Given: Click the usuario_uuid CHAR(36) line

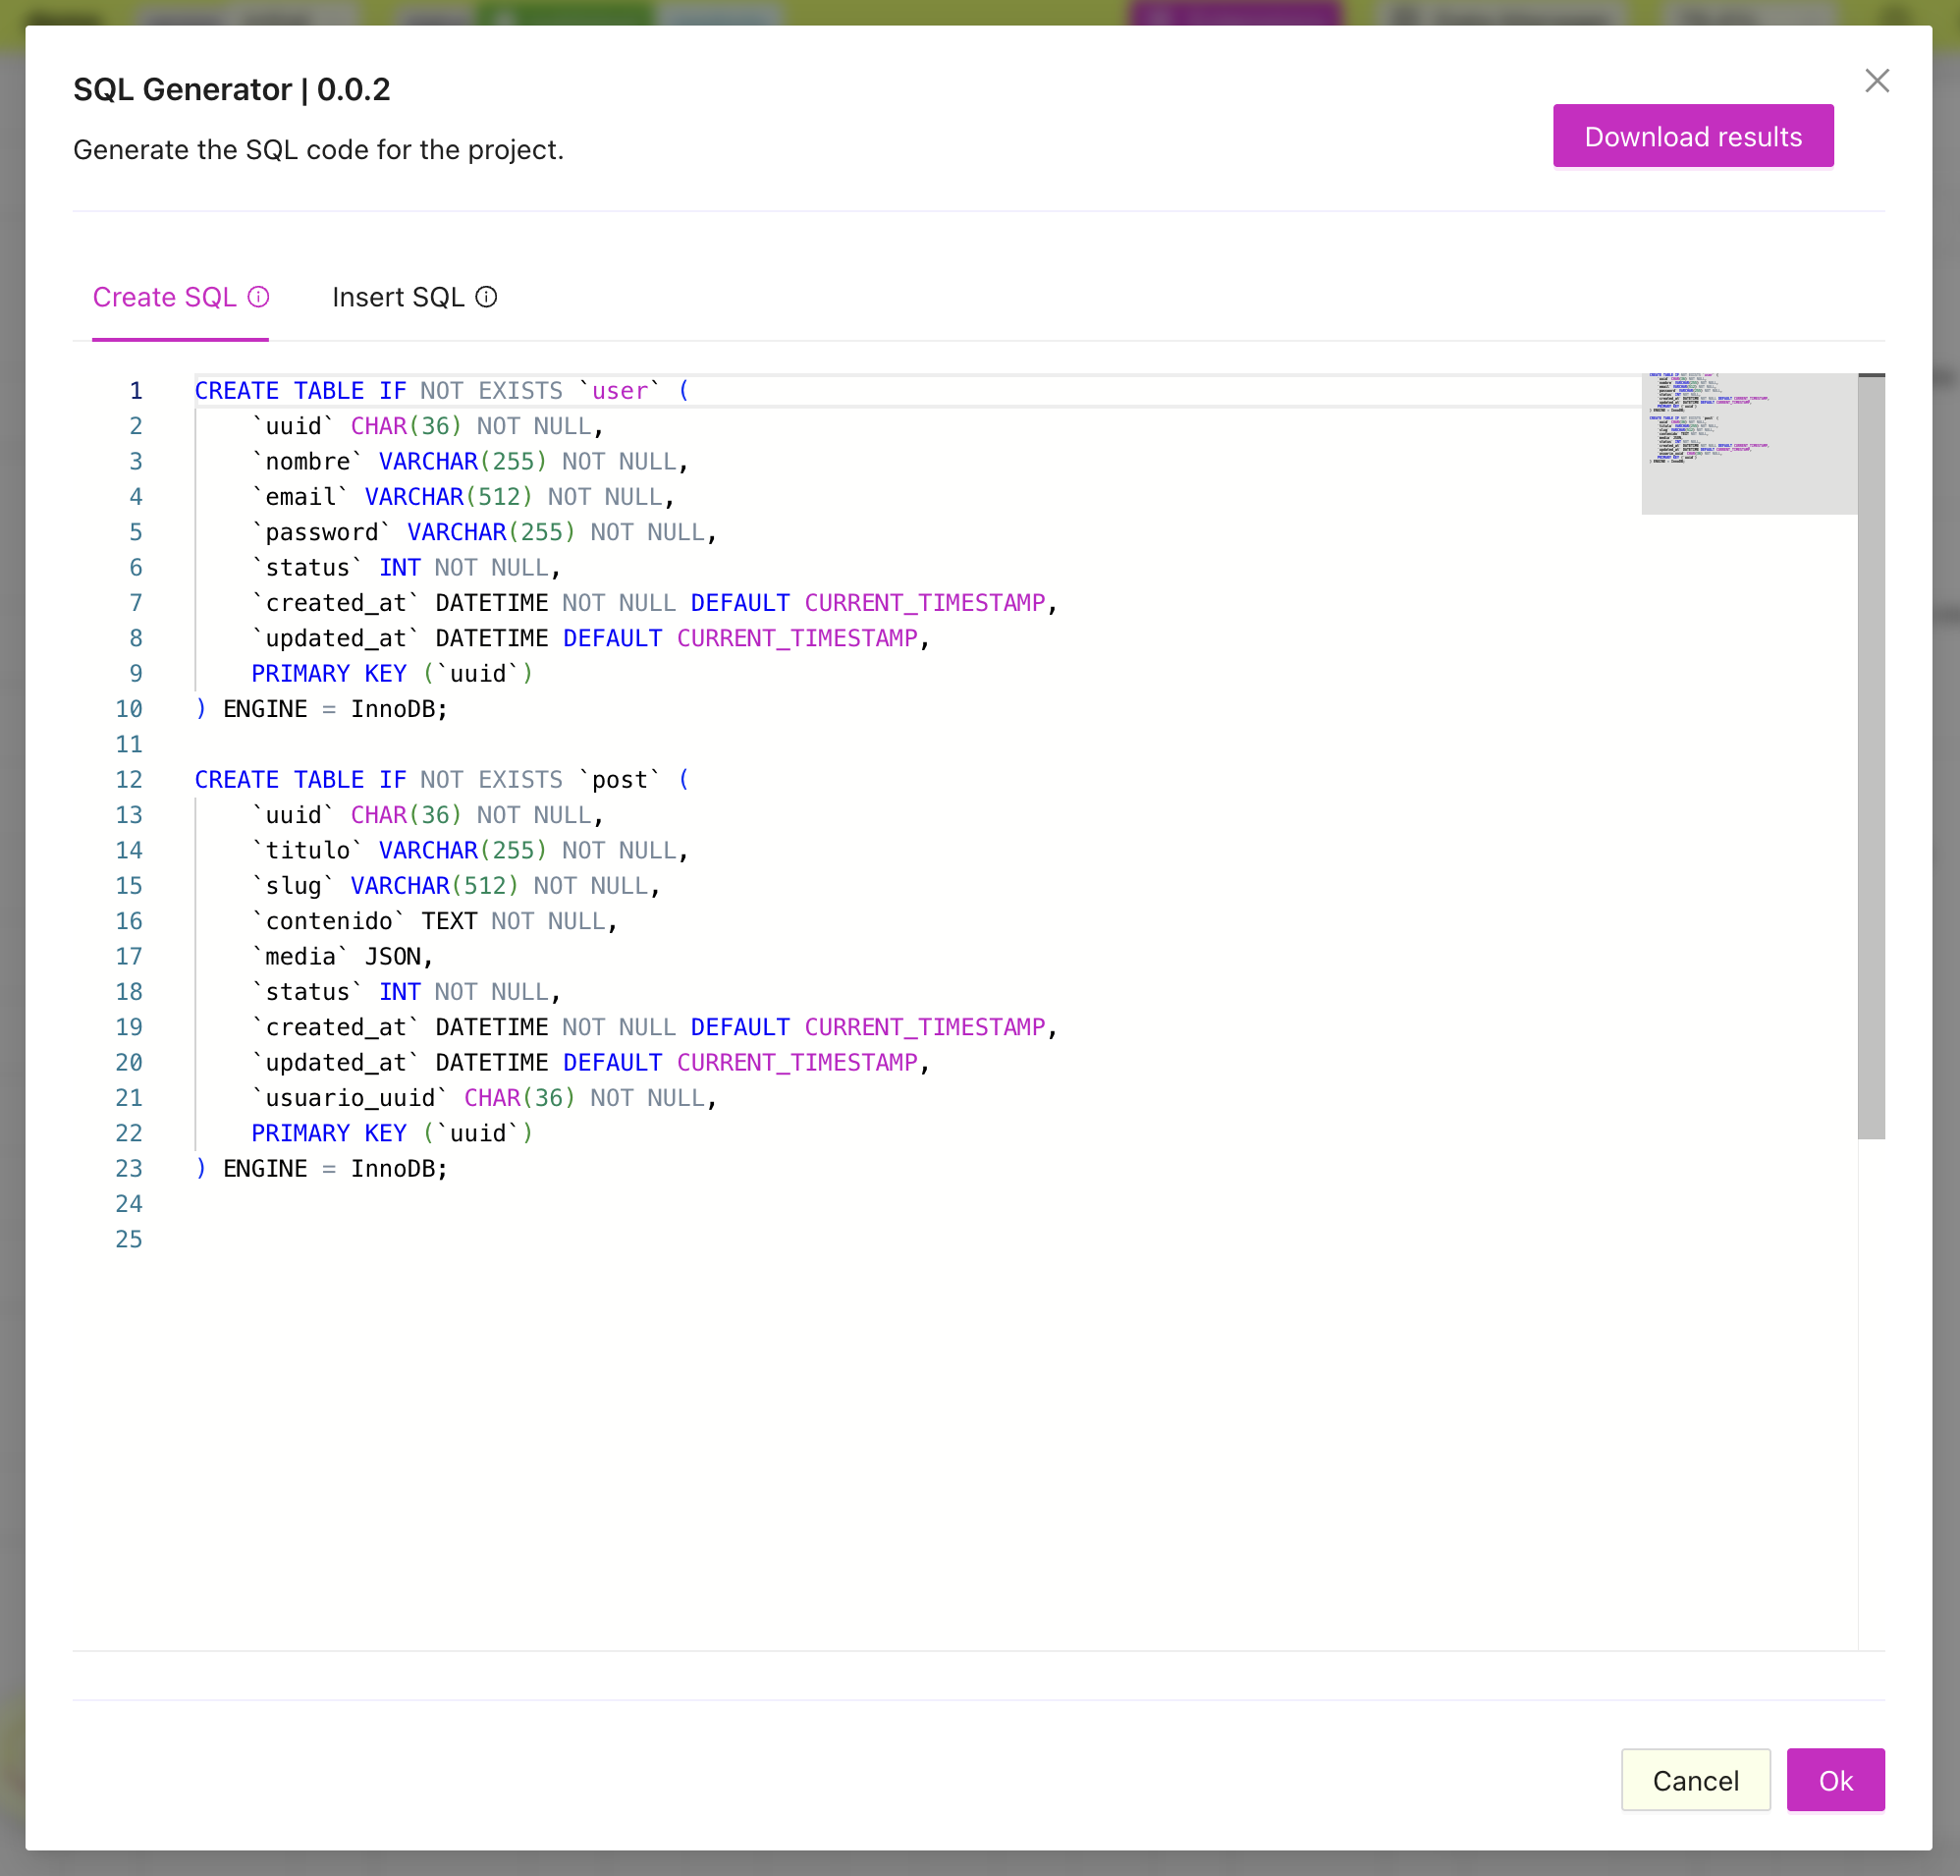Looking at the screenshot, I should pyautogui.click(x=450, y=1097).
